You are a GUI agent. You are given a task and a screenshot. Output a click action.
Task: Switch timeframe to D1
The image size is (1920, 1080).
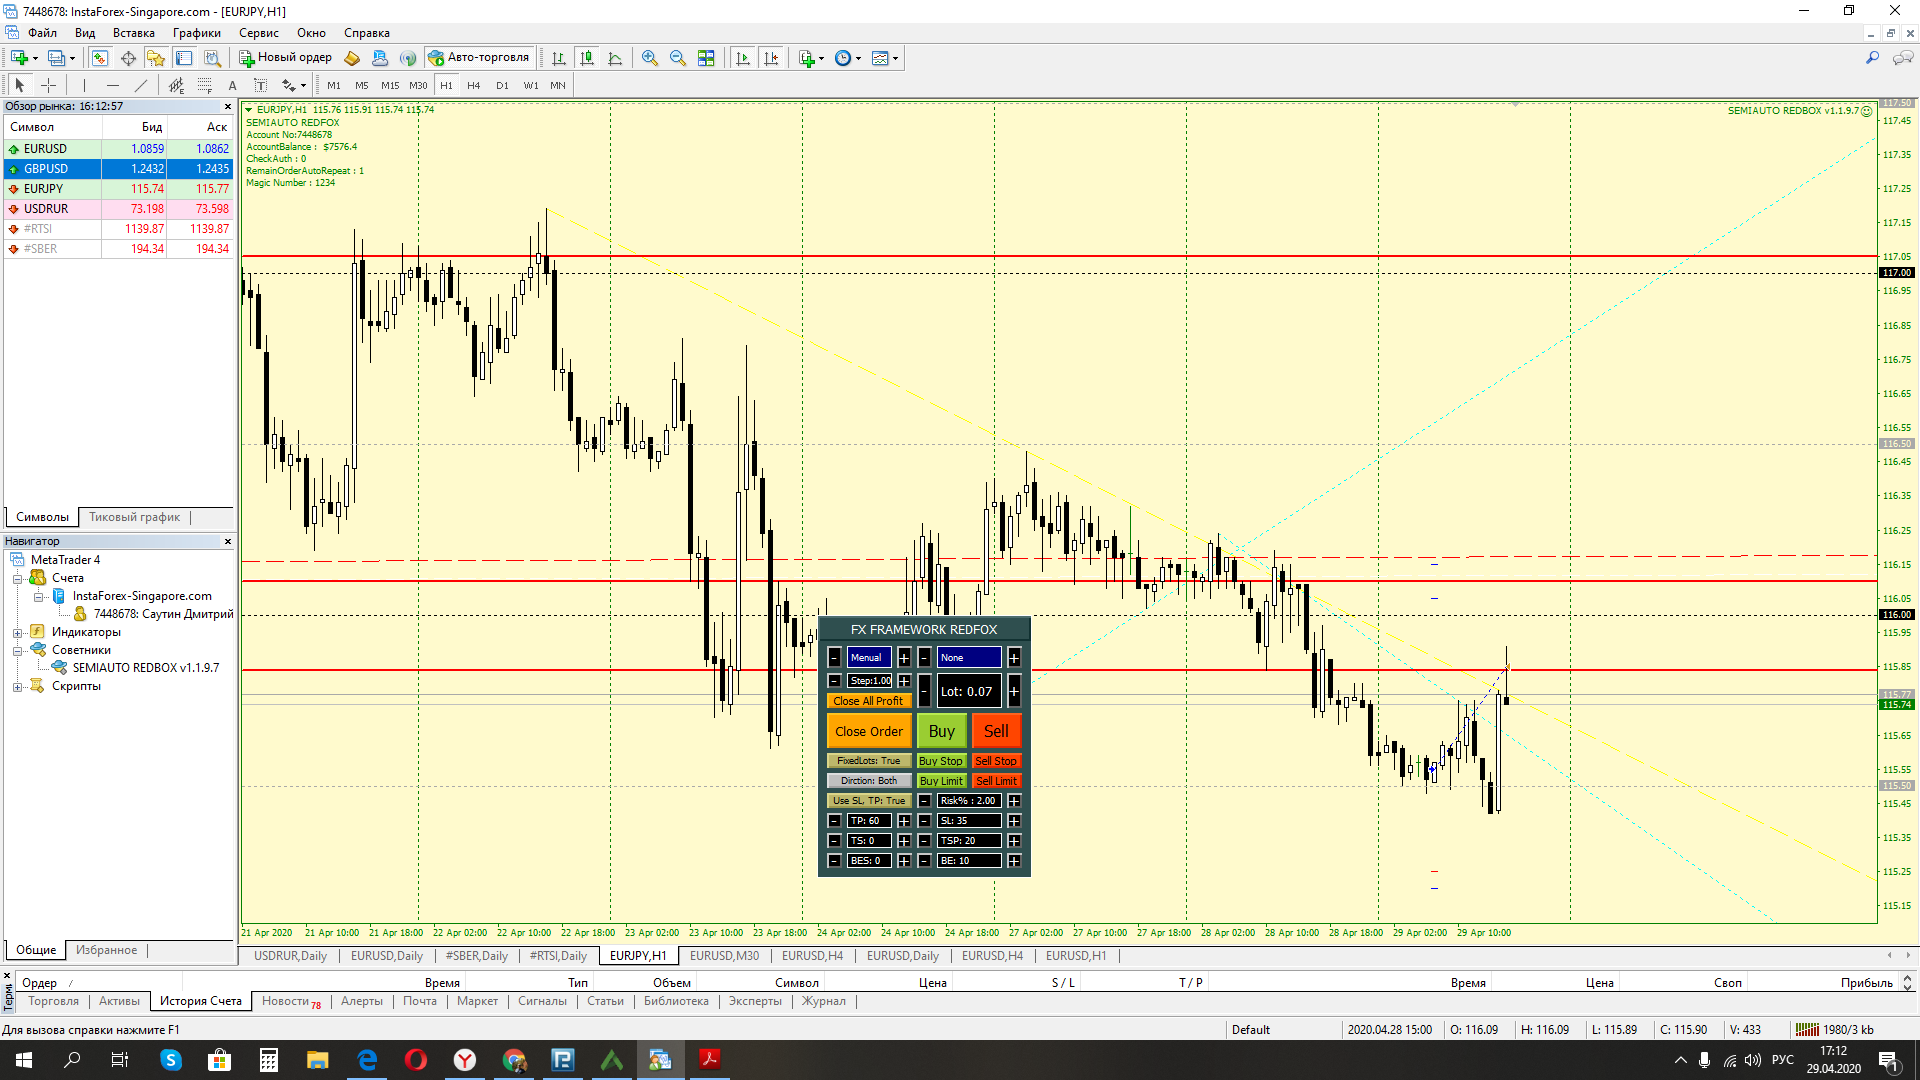pyautogui.click(x=502, y=85)
